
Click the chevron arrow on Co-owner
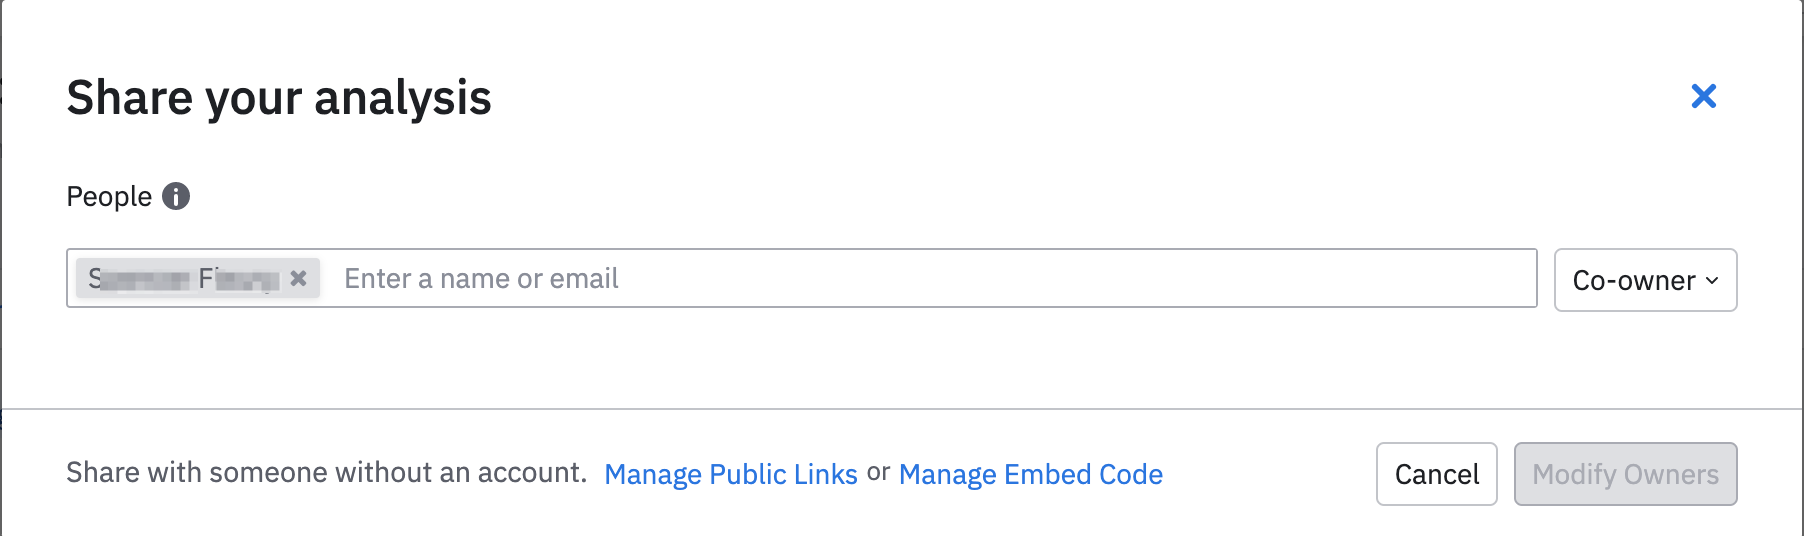coord(1712,281)
